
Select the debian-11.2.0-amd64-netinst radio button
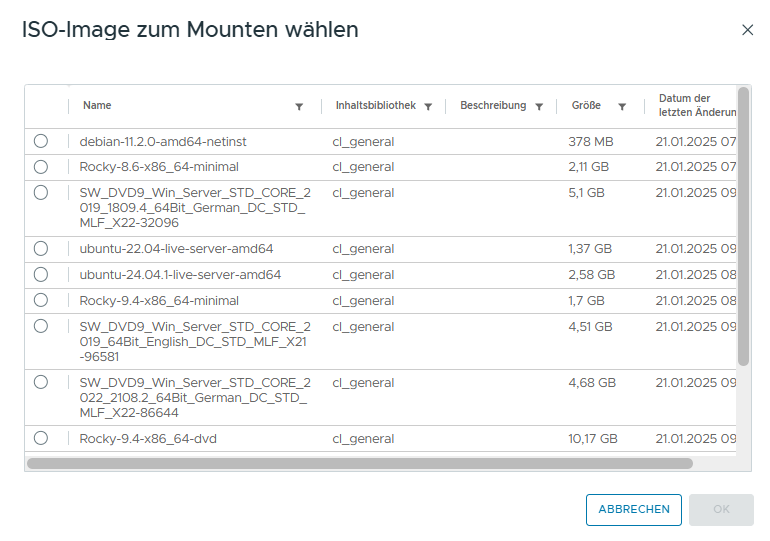click(x=41, y=141)
